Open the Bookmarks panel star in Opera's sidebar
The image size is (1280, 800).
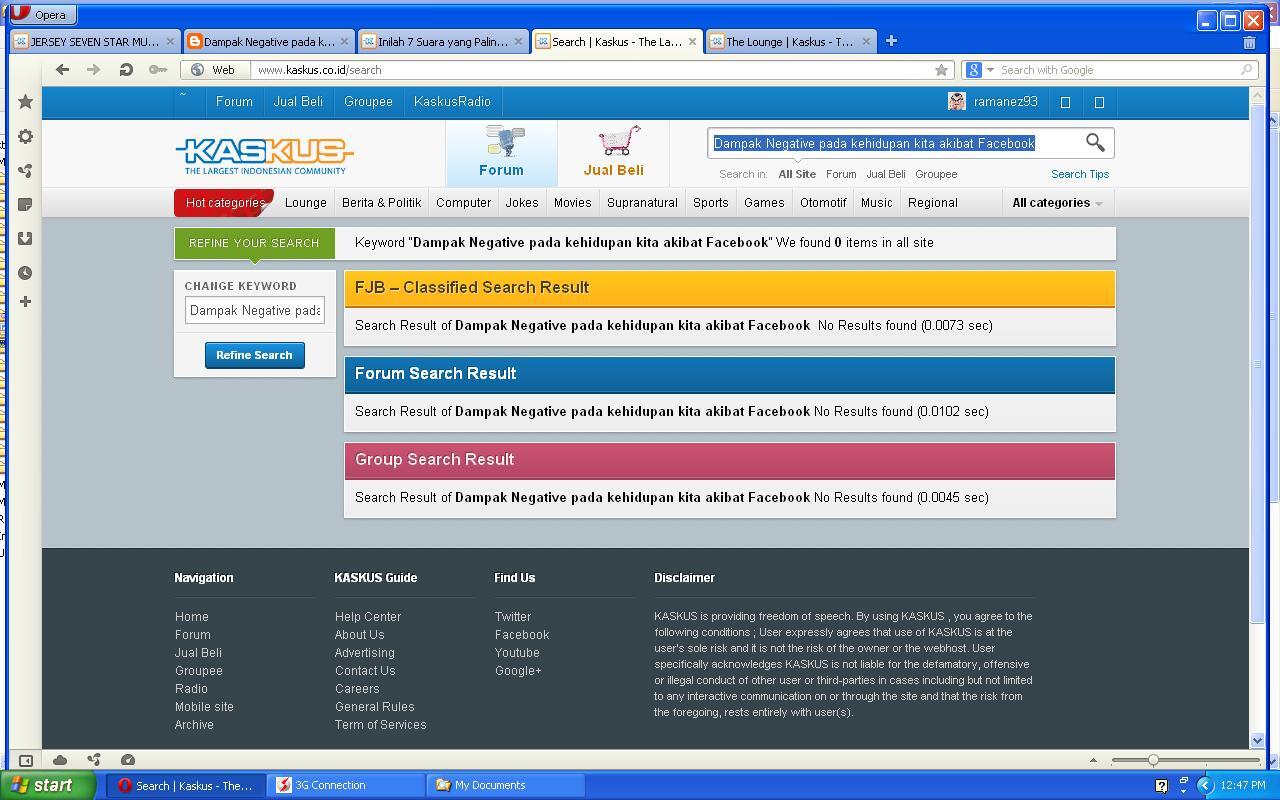pos(26,102)
